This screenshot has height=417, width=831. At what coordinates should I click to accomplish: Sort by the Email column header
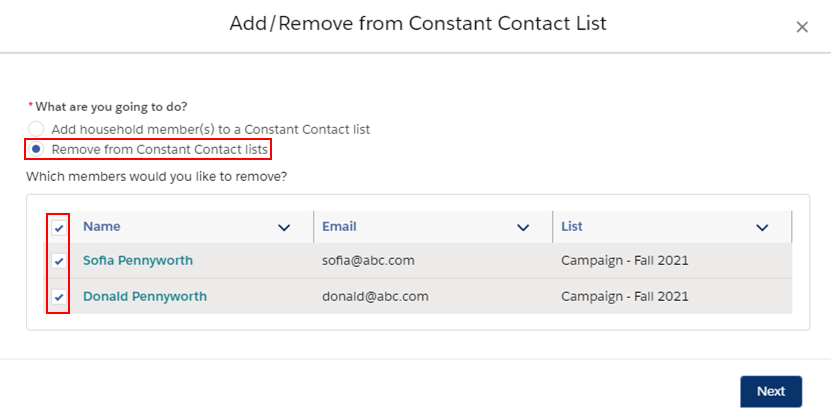pos(339,226)
